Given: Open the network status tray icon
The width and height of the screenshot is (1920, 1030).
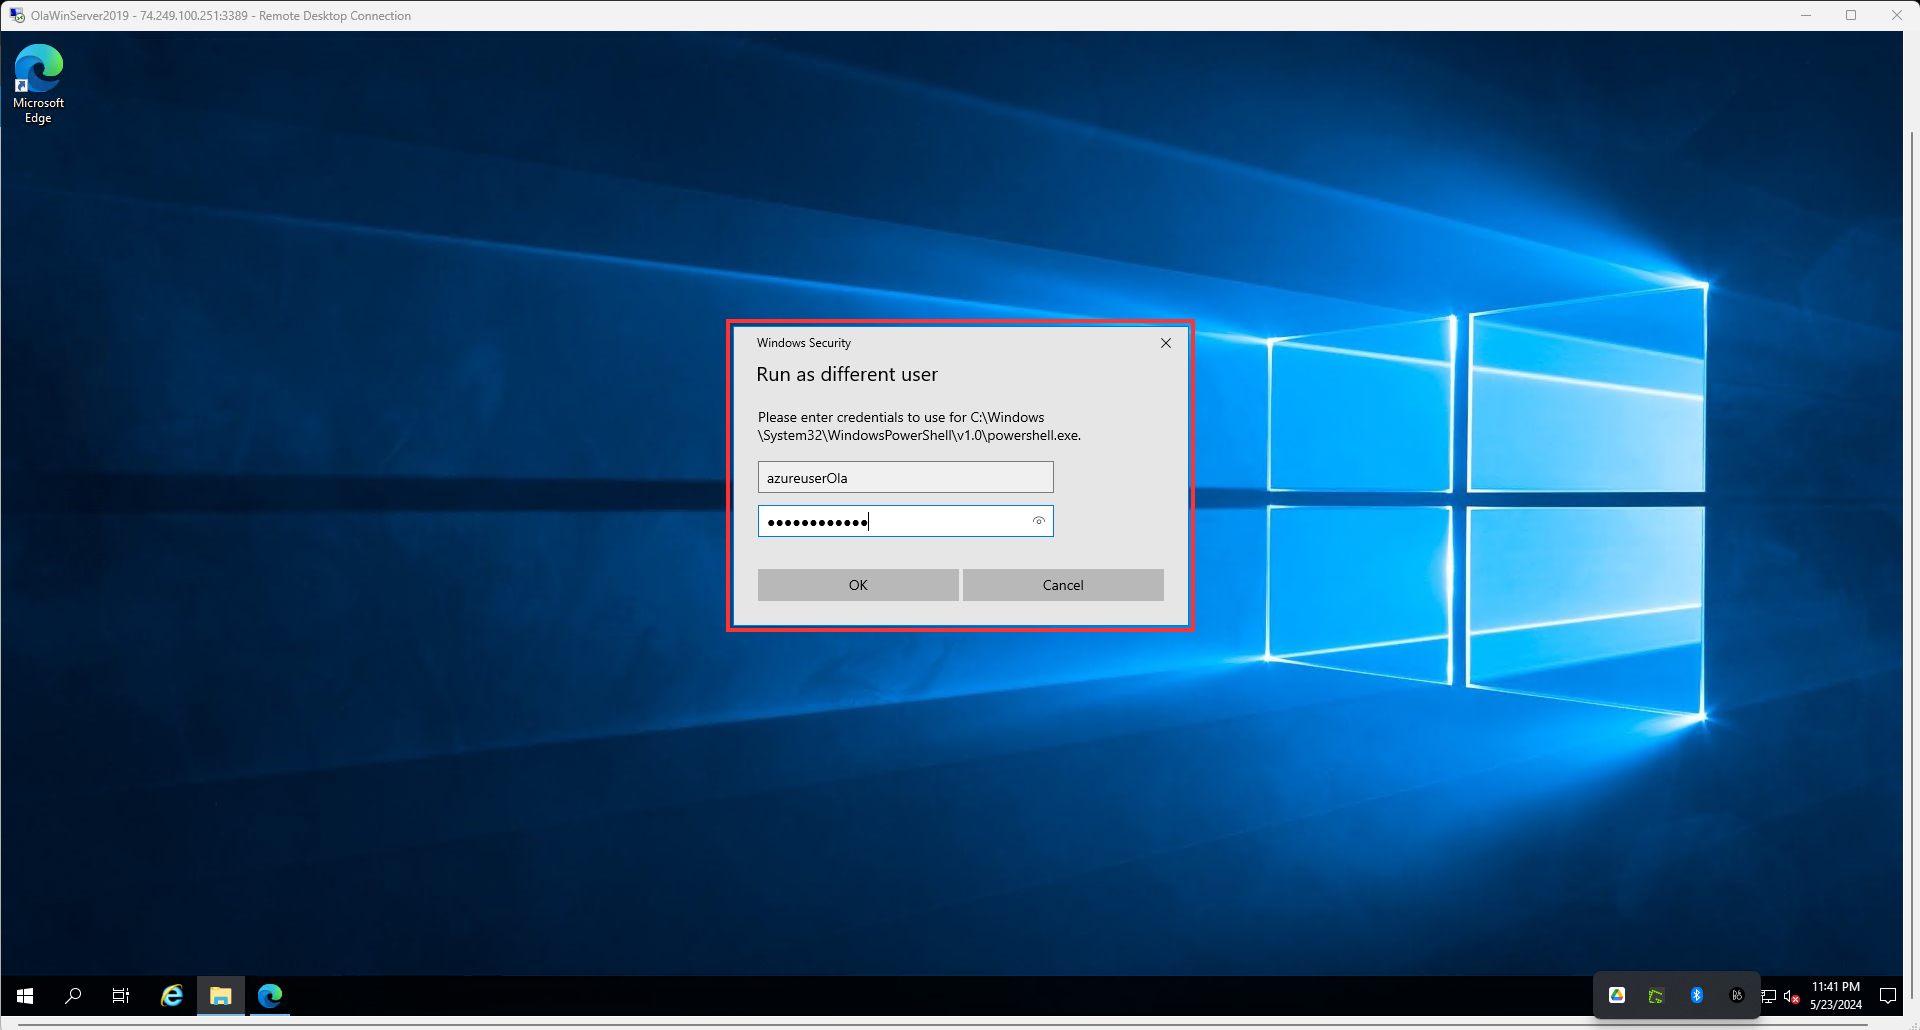Looking at the screenshot, I should click(x=1768, y=996).
